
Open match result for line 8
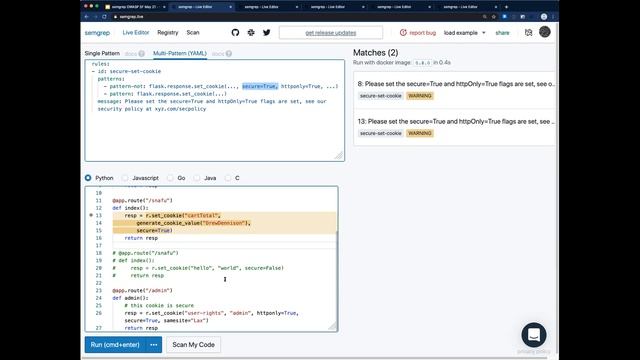pyautogui.click(x=456, y=89)
